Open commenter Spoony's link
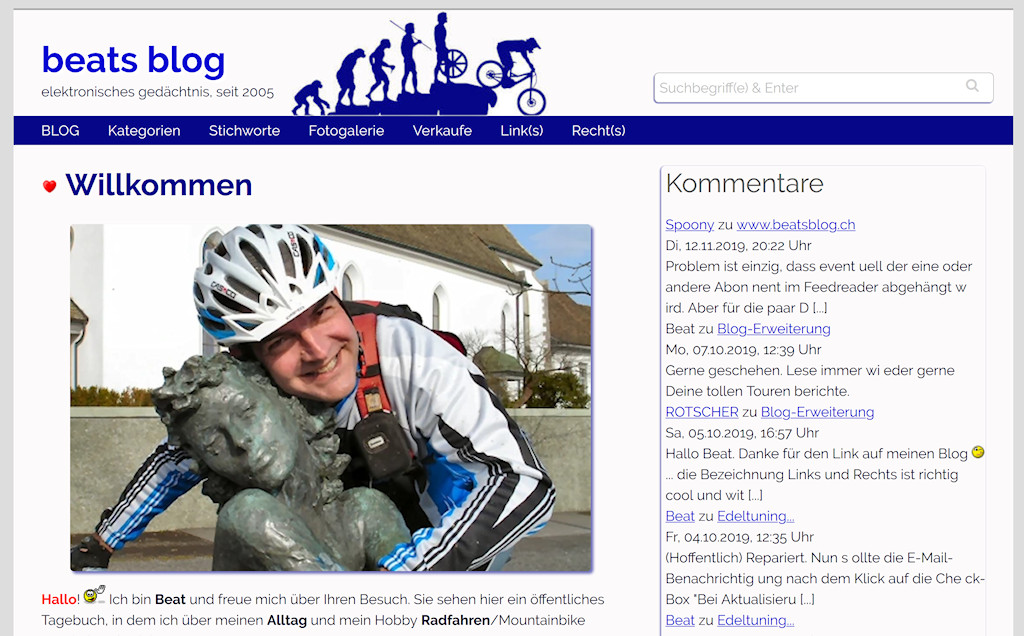The image size is (1024, 636). coord(690,225)
